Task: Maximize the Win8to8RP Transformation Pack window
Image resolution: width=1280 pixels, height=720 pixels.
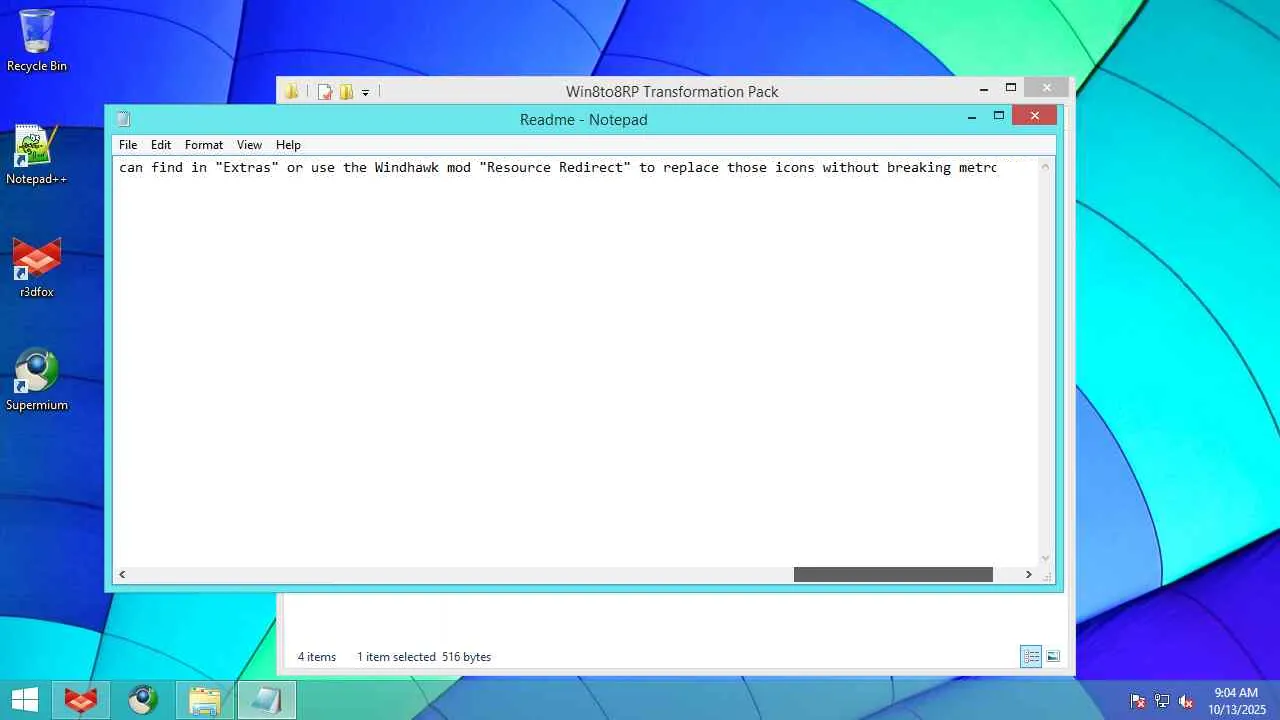Action: [1010, 88]
